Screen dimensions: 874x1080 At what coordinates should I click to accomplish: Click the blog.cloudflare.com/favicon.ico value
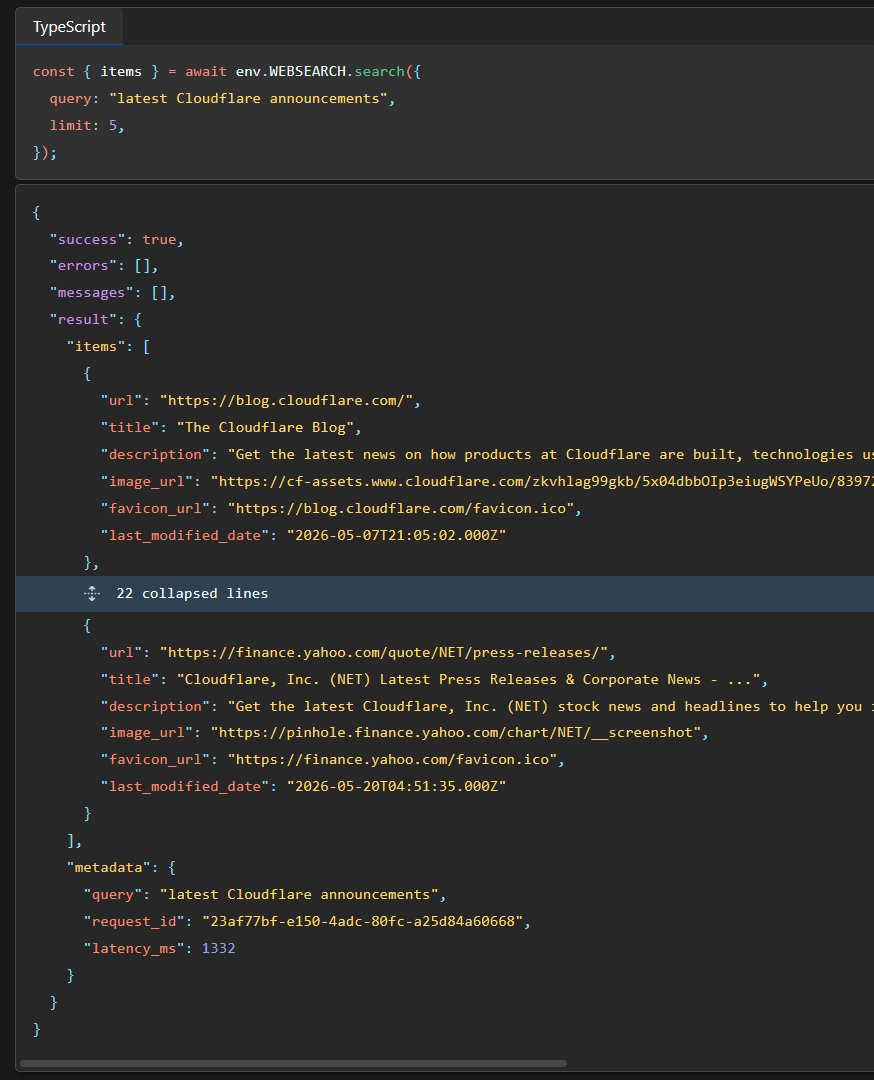coord(401,508)
